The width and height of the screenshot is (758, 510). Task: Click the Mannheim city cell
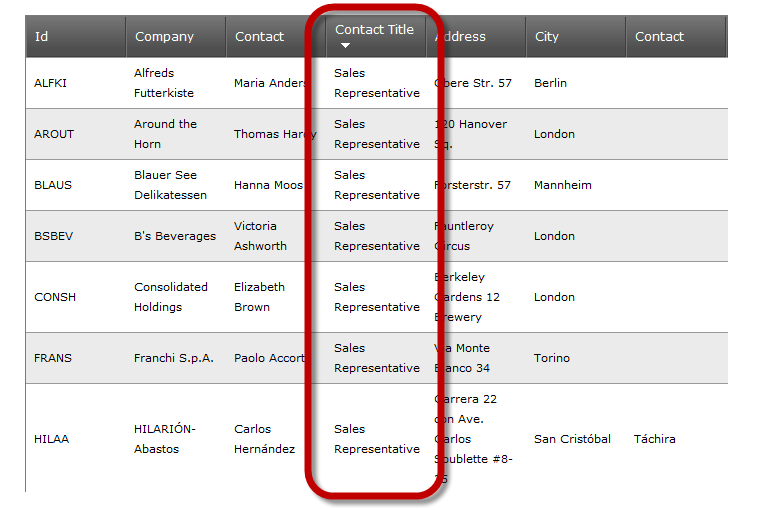(x=562, y=185)
